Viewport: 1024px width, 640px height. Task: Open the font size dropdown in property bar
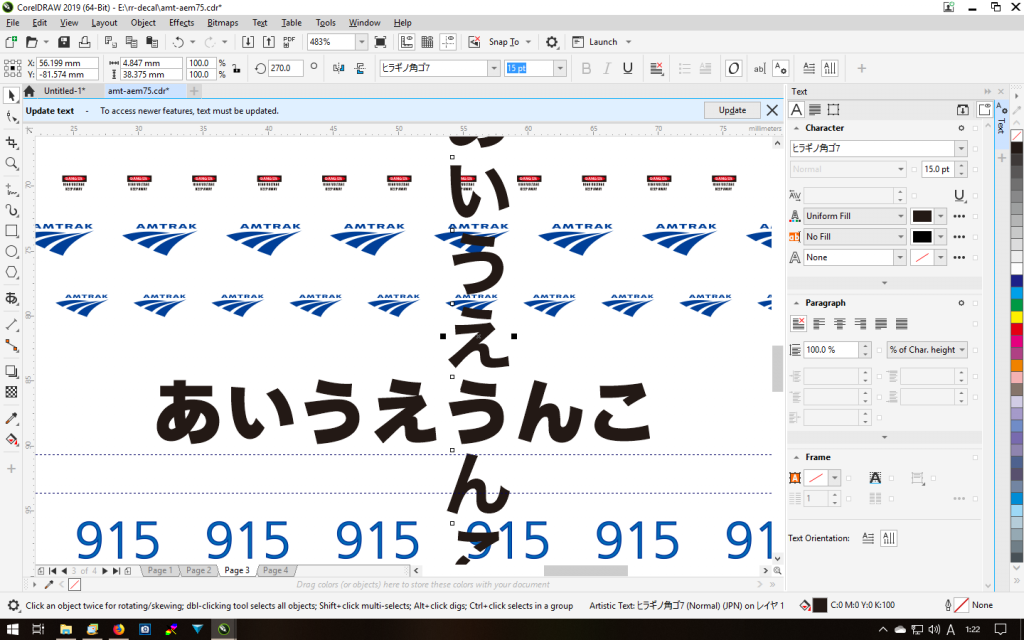click(560, 68)
